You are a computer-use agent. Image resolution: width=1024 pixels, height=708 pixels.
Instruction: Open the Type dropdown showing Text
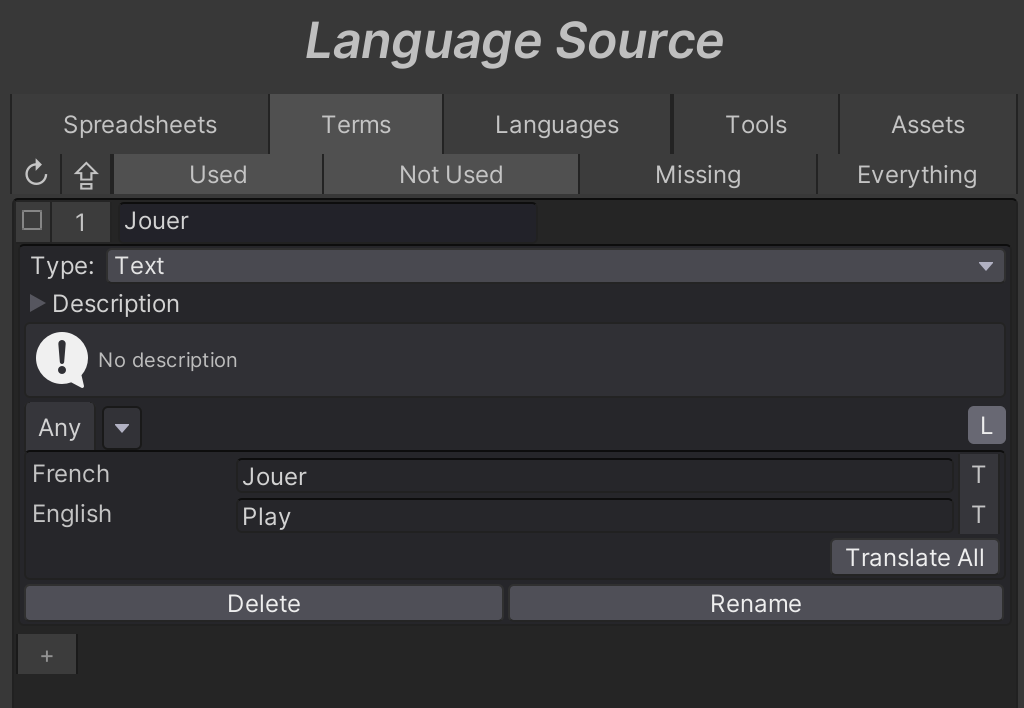tap(555, 266)
